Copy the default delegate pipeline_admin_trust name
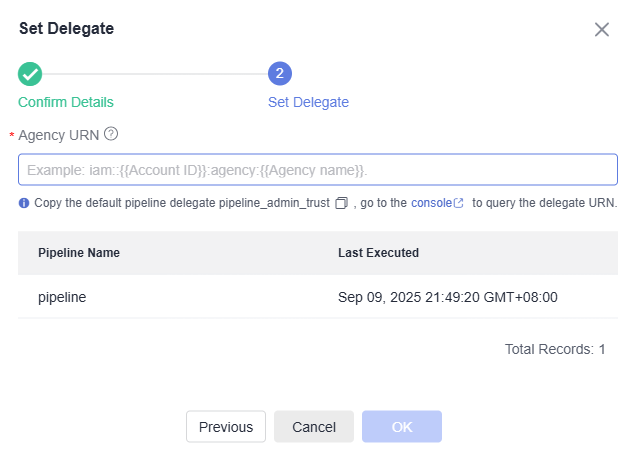The width and height of the screenshot is (635, 459). click(341, 203)
